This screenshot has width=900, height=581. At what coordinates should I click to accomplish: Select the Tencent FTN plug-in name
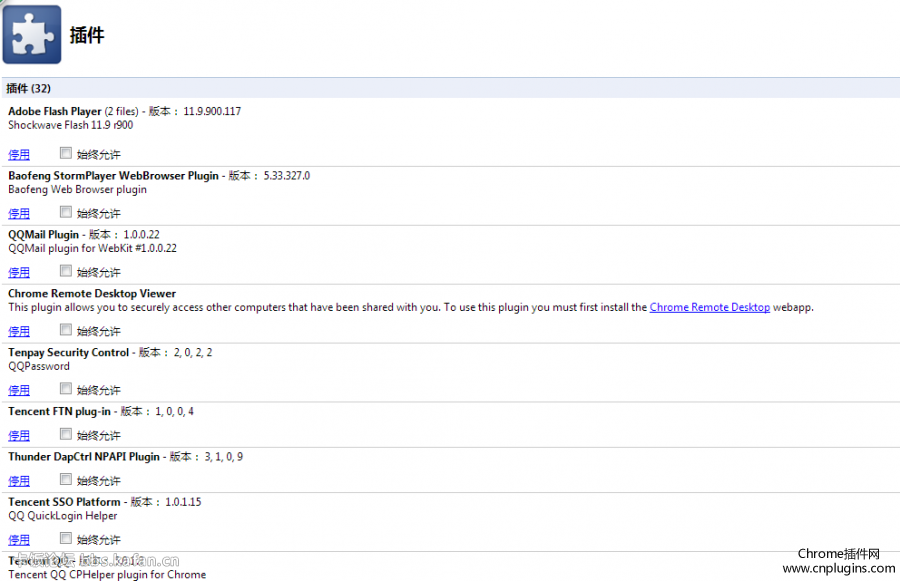tap(59, 412)
